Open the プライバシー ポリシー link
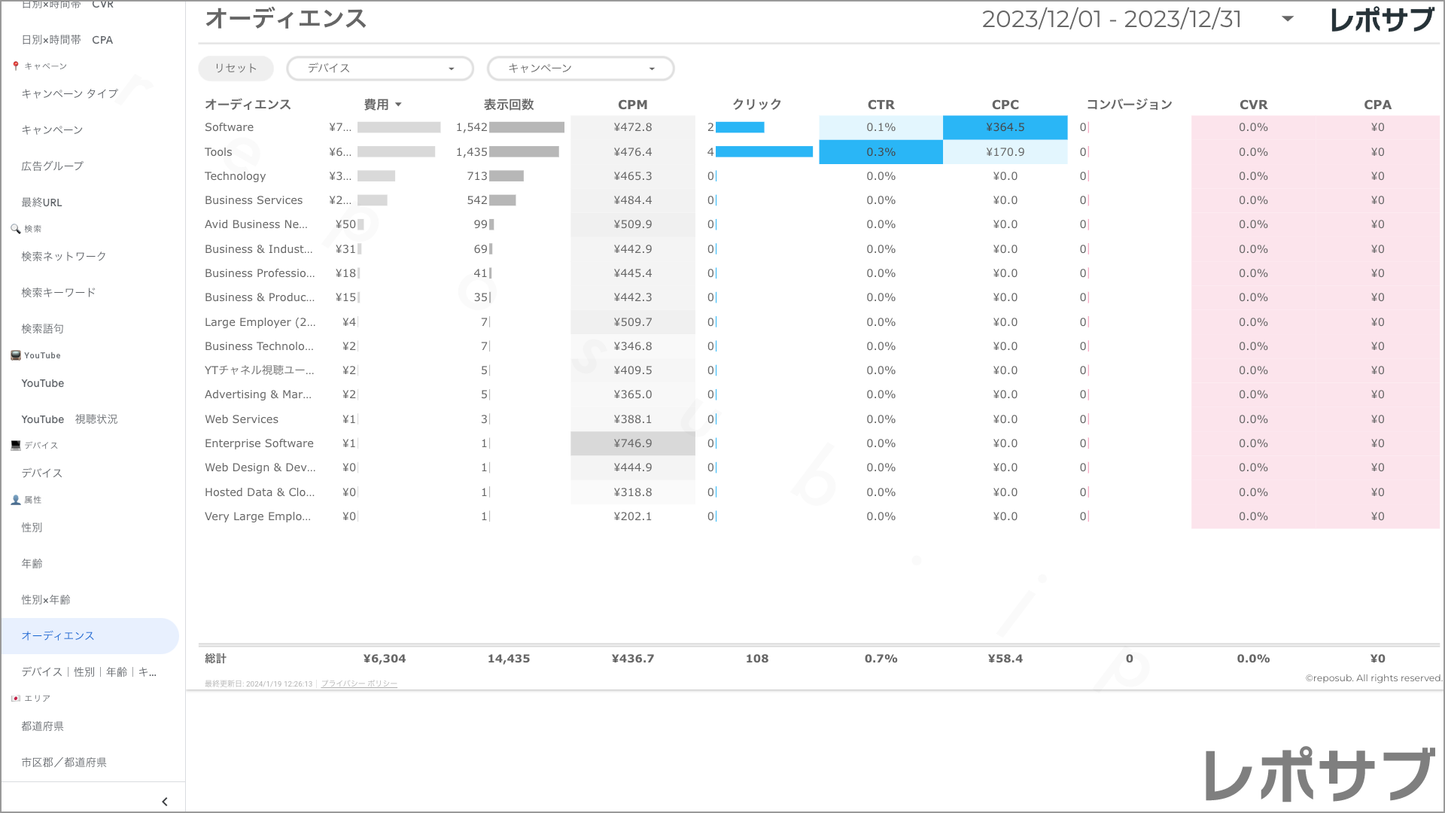The width and height of the screenshot is (1445, 813). pyautogui.click(x=359, y=684)
